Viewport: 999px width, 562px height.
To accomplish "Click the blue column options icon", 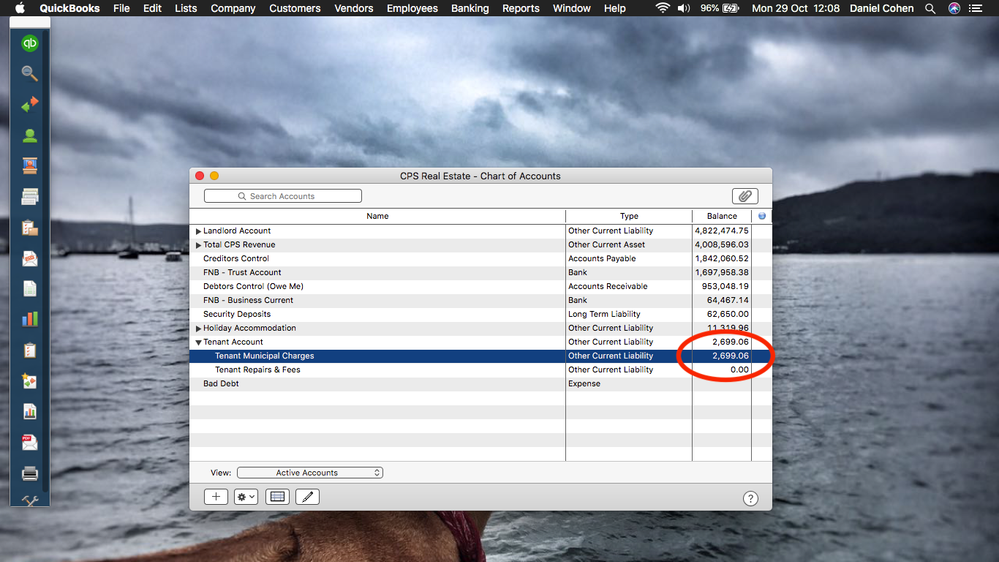I will click(x=761, y=216).
